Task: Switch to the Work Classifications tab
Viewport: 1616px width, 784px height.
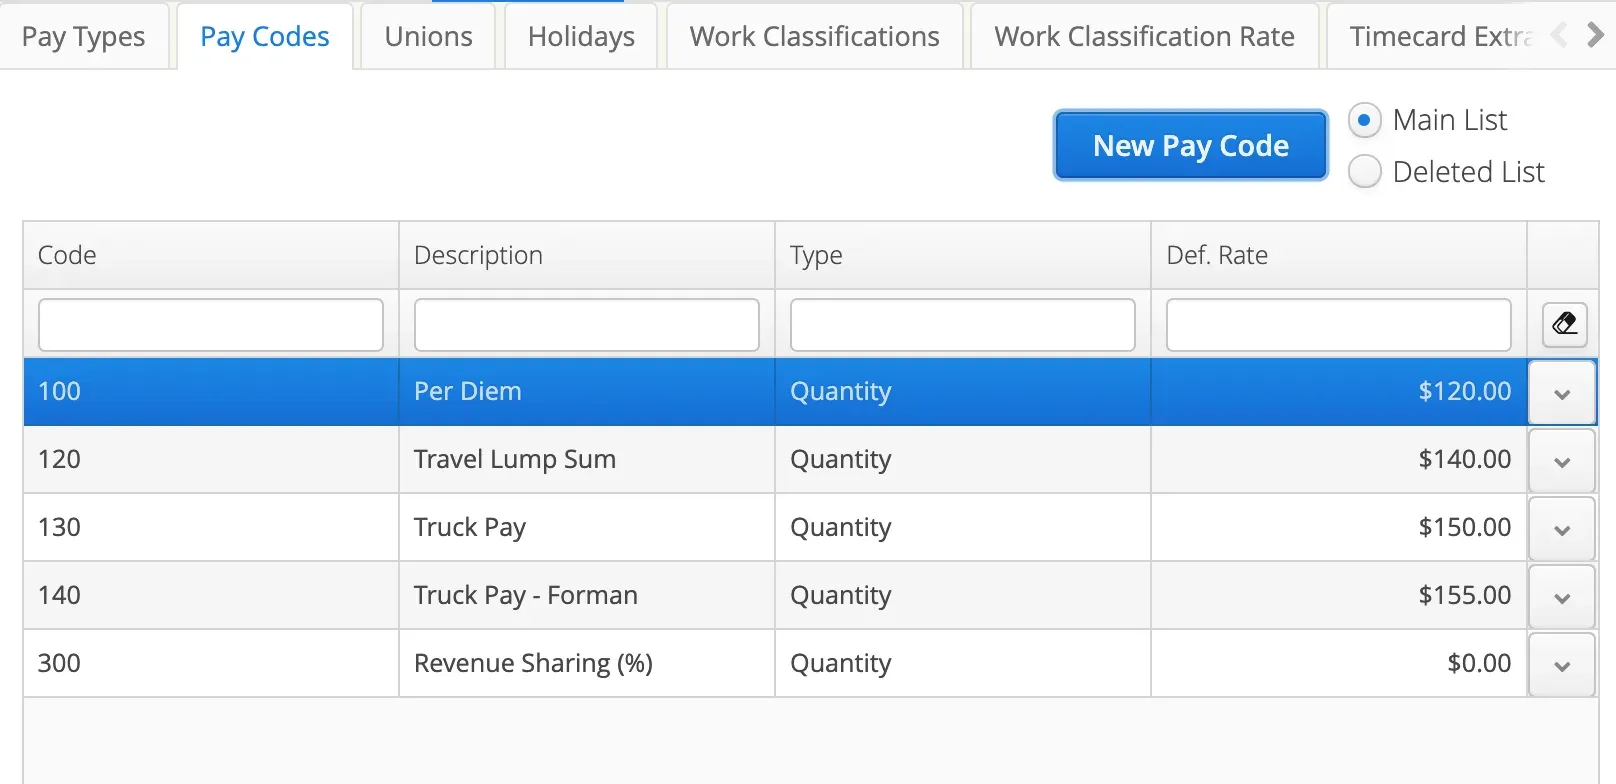Action: tap(814, 37)
